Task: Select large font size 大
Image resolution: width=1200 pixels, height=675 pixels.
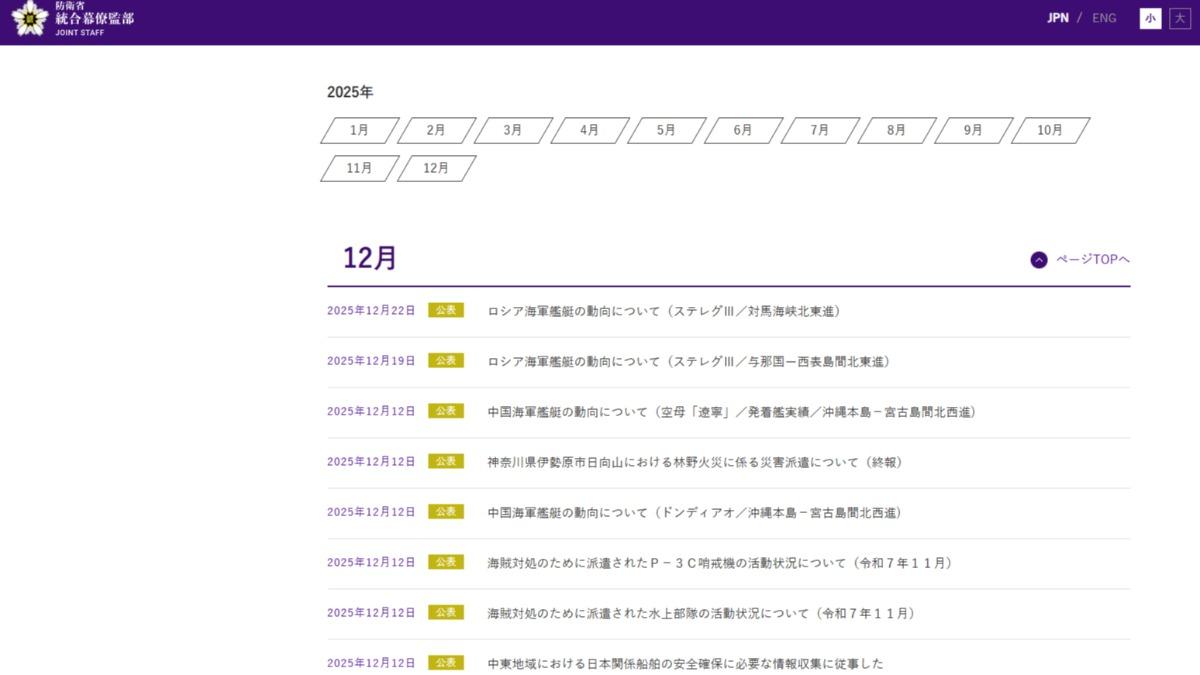Action: pos(1179,18)
